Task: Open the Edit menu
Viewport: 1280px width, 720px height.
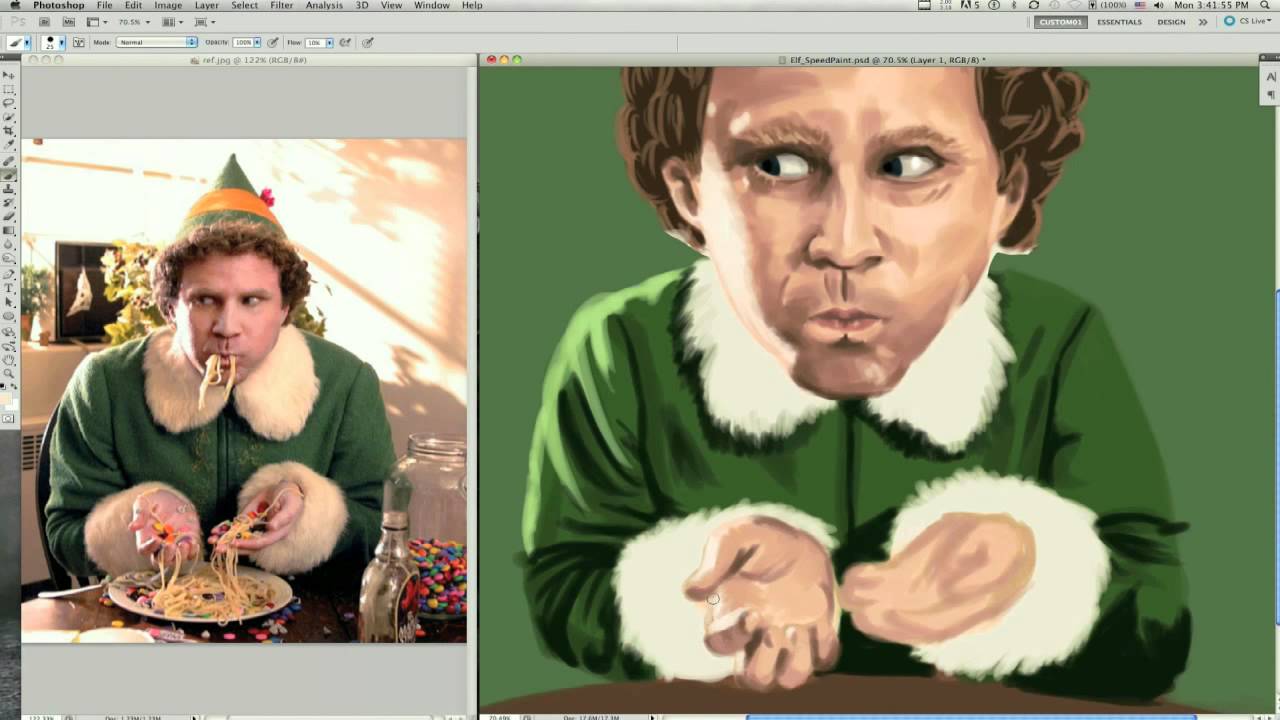Action: (x=133, y=5)
